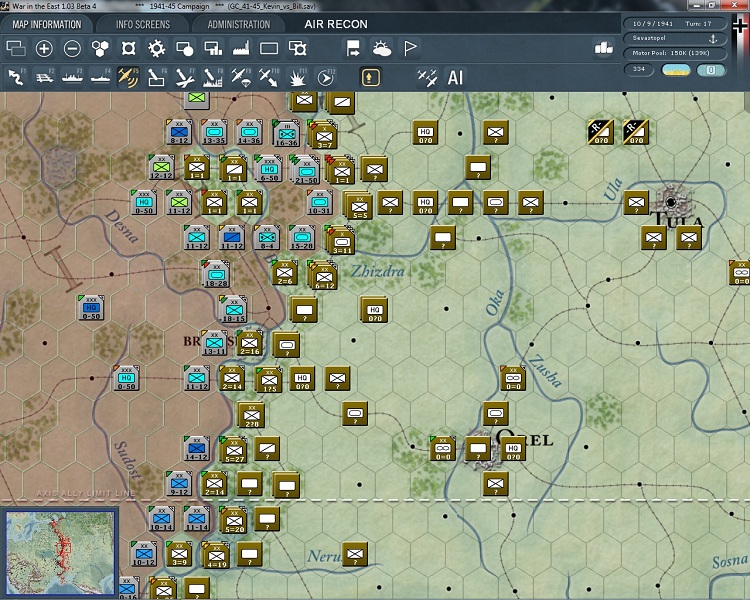Viewport: 750px width, 600px height.
Task: Click the rectangle-with-gear overlay icon
Action: pos(298,48)
